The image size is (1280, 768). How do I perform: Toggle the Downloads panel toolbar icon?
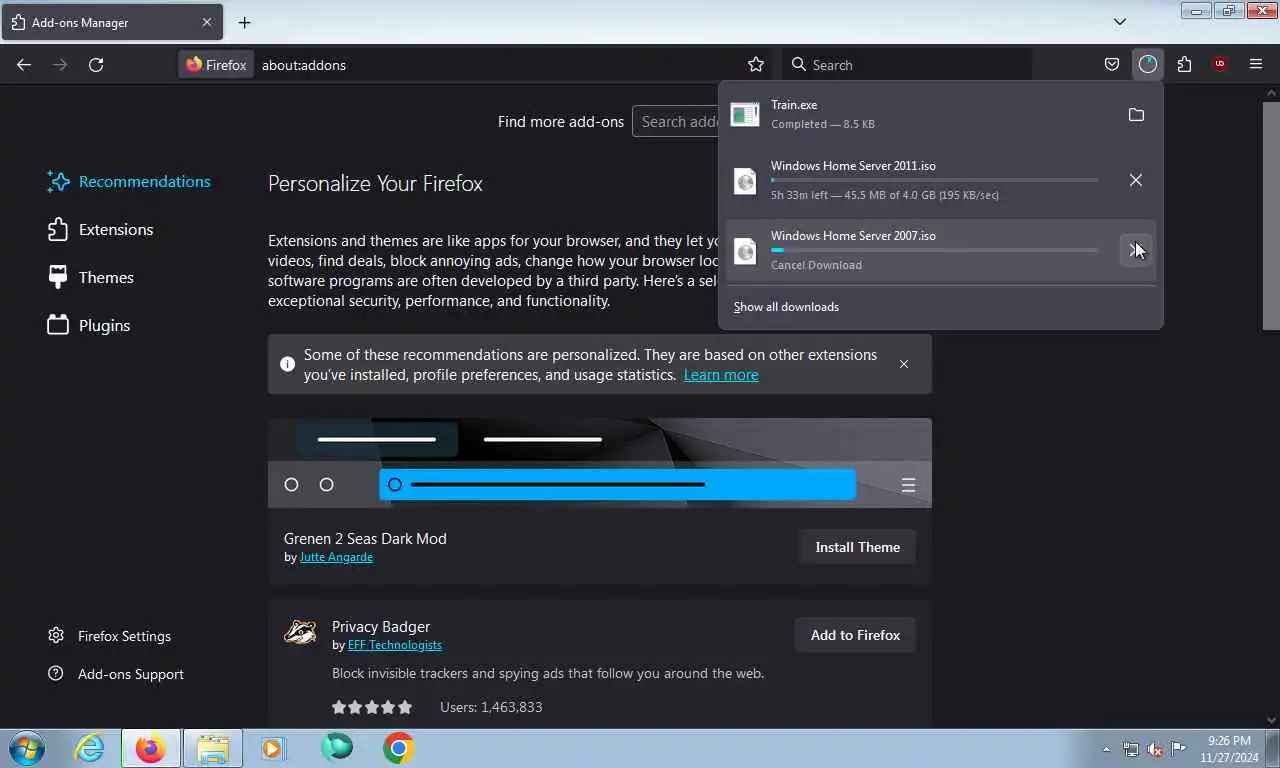(x=1147, y=64)
